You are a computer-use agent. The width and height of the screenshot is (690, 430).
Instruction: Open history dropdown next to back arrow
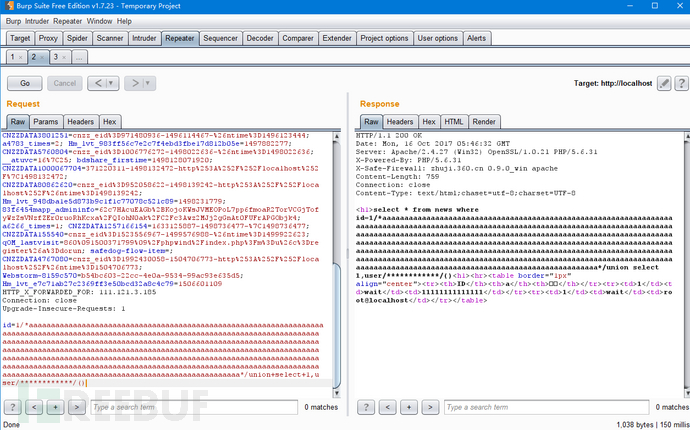[112, 83]
